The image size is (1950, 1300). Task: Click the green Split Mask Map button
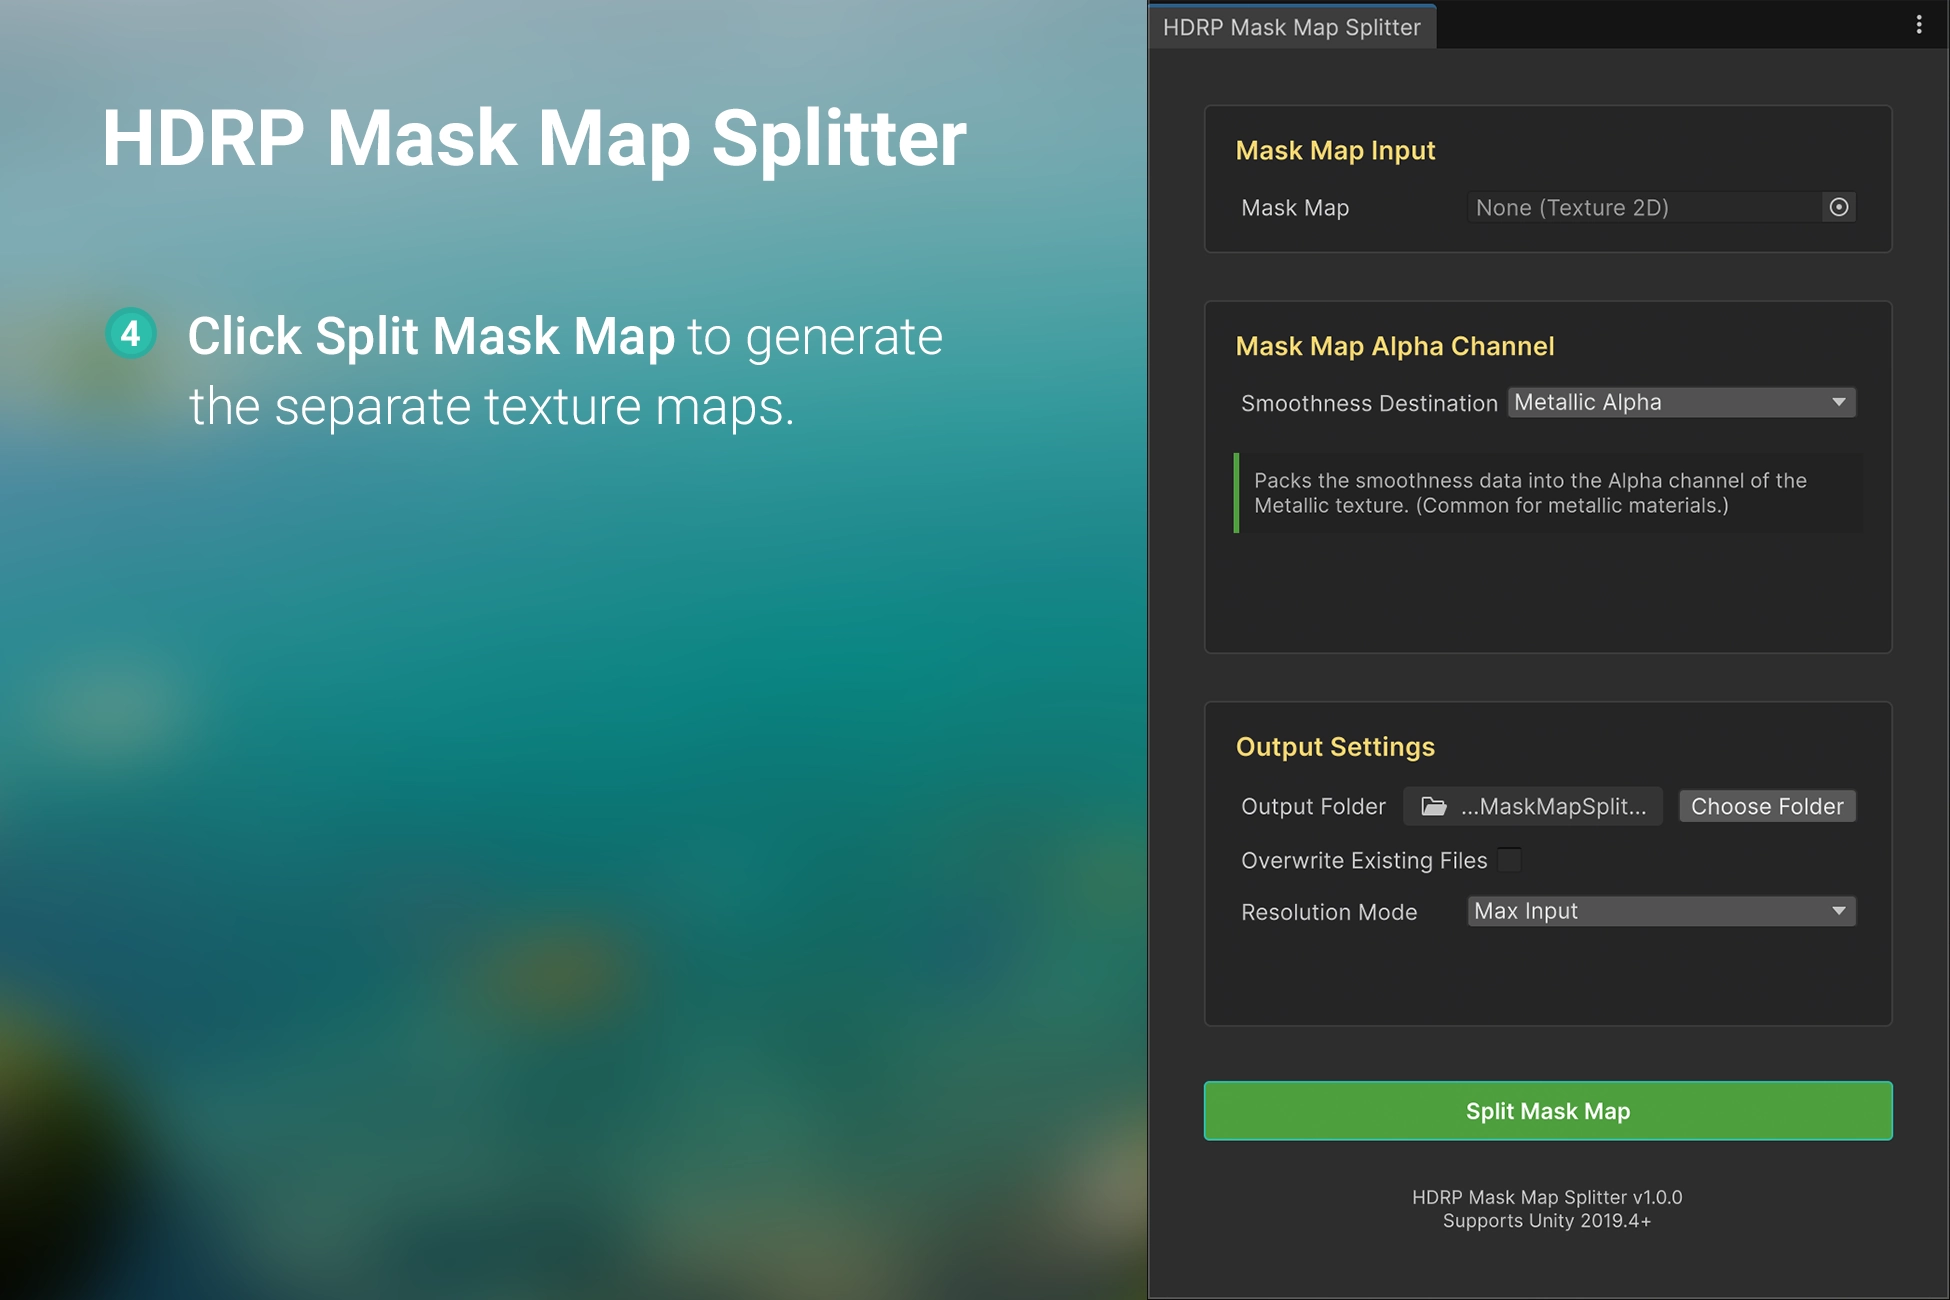[1547, 1111]
